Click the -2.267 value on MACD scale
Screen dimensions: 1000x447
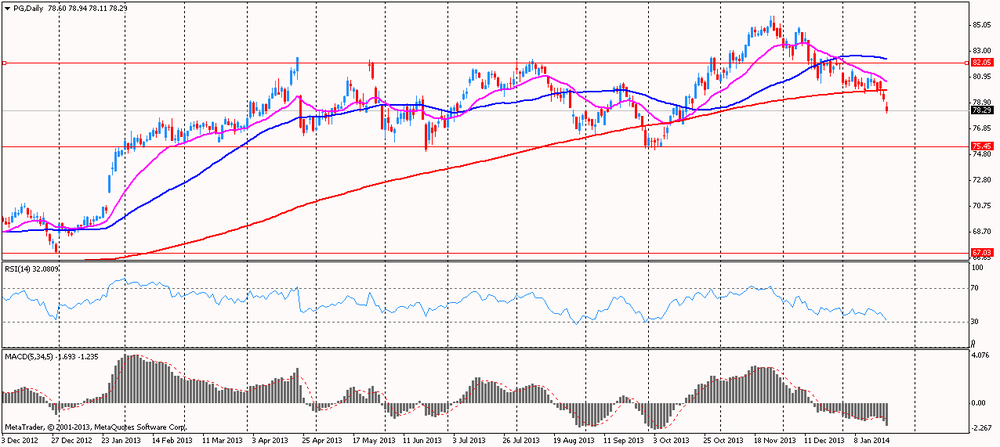point(980,428)
